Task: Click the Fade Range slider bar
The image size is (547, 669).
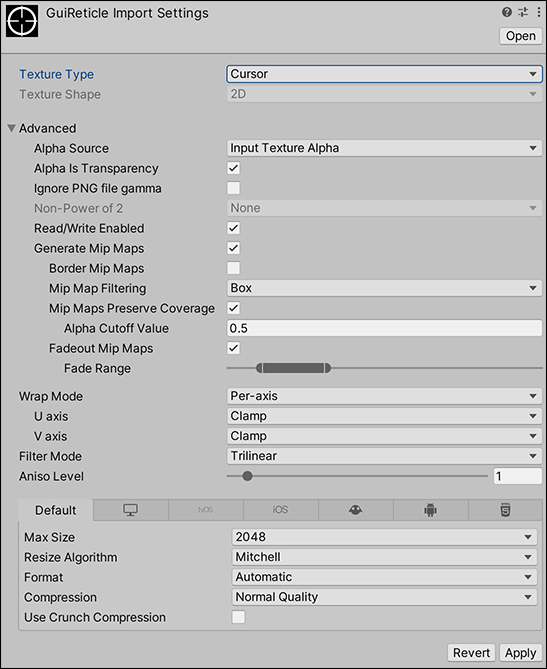Action: click(x=294, y=368)
